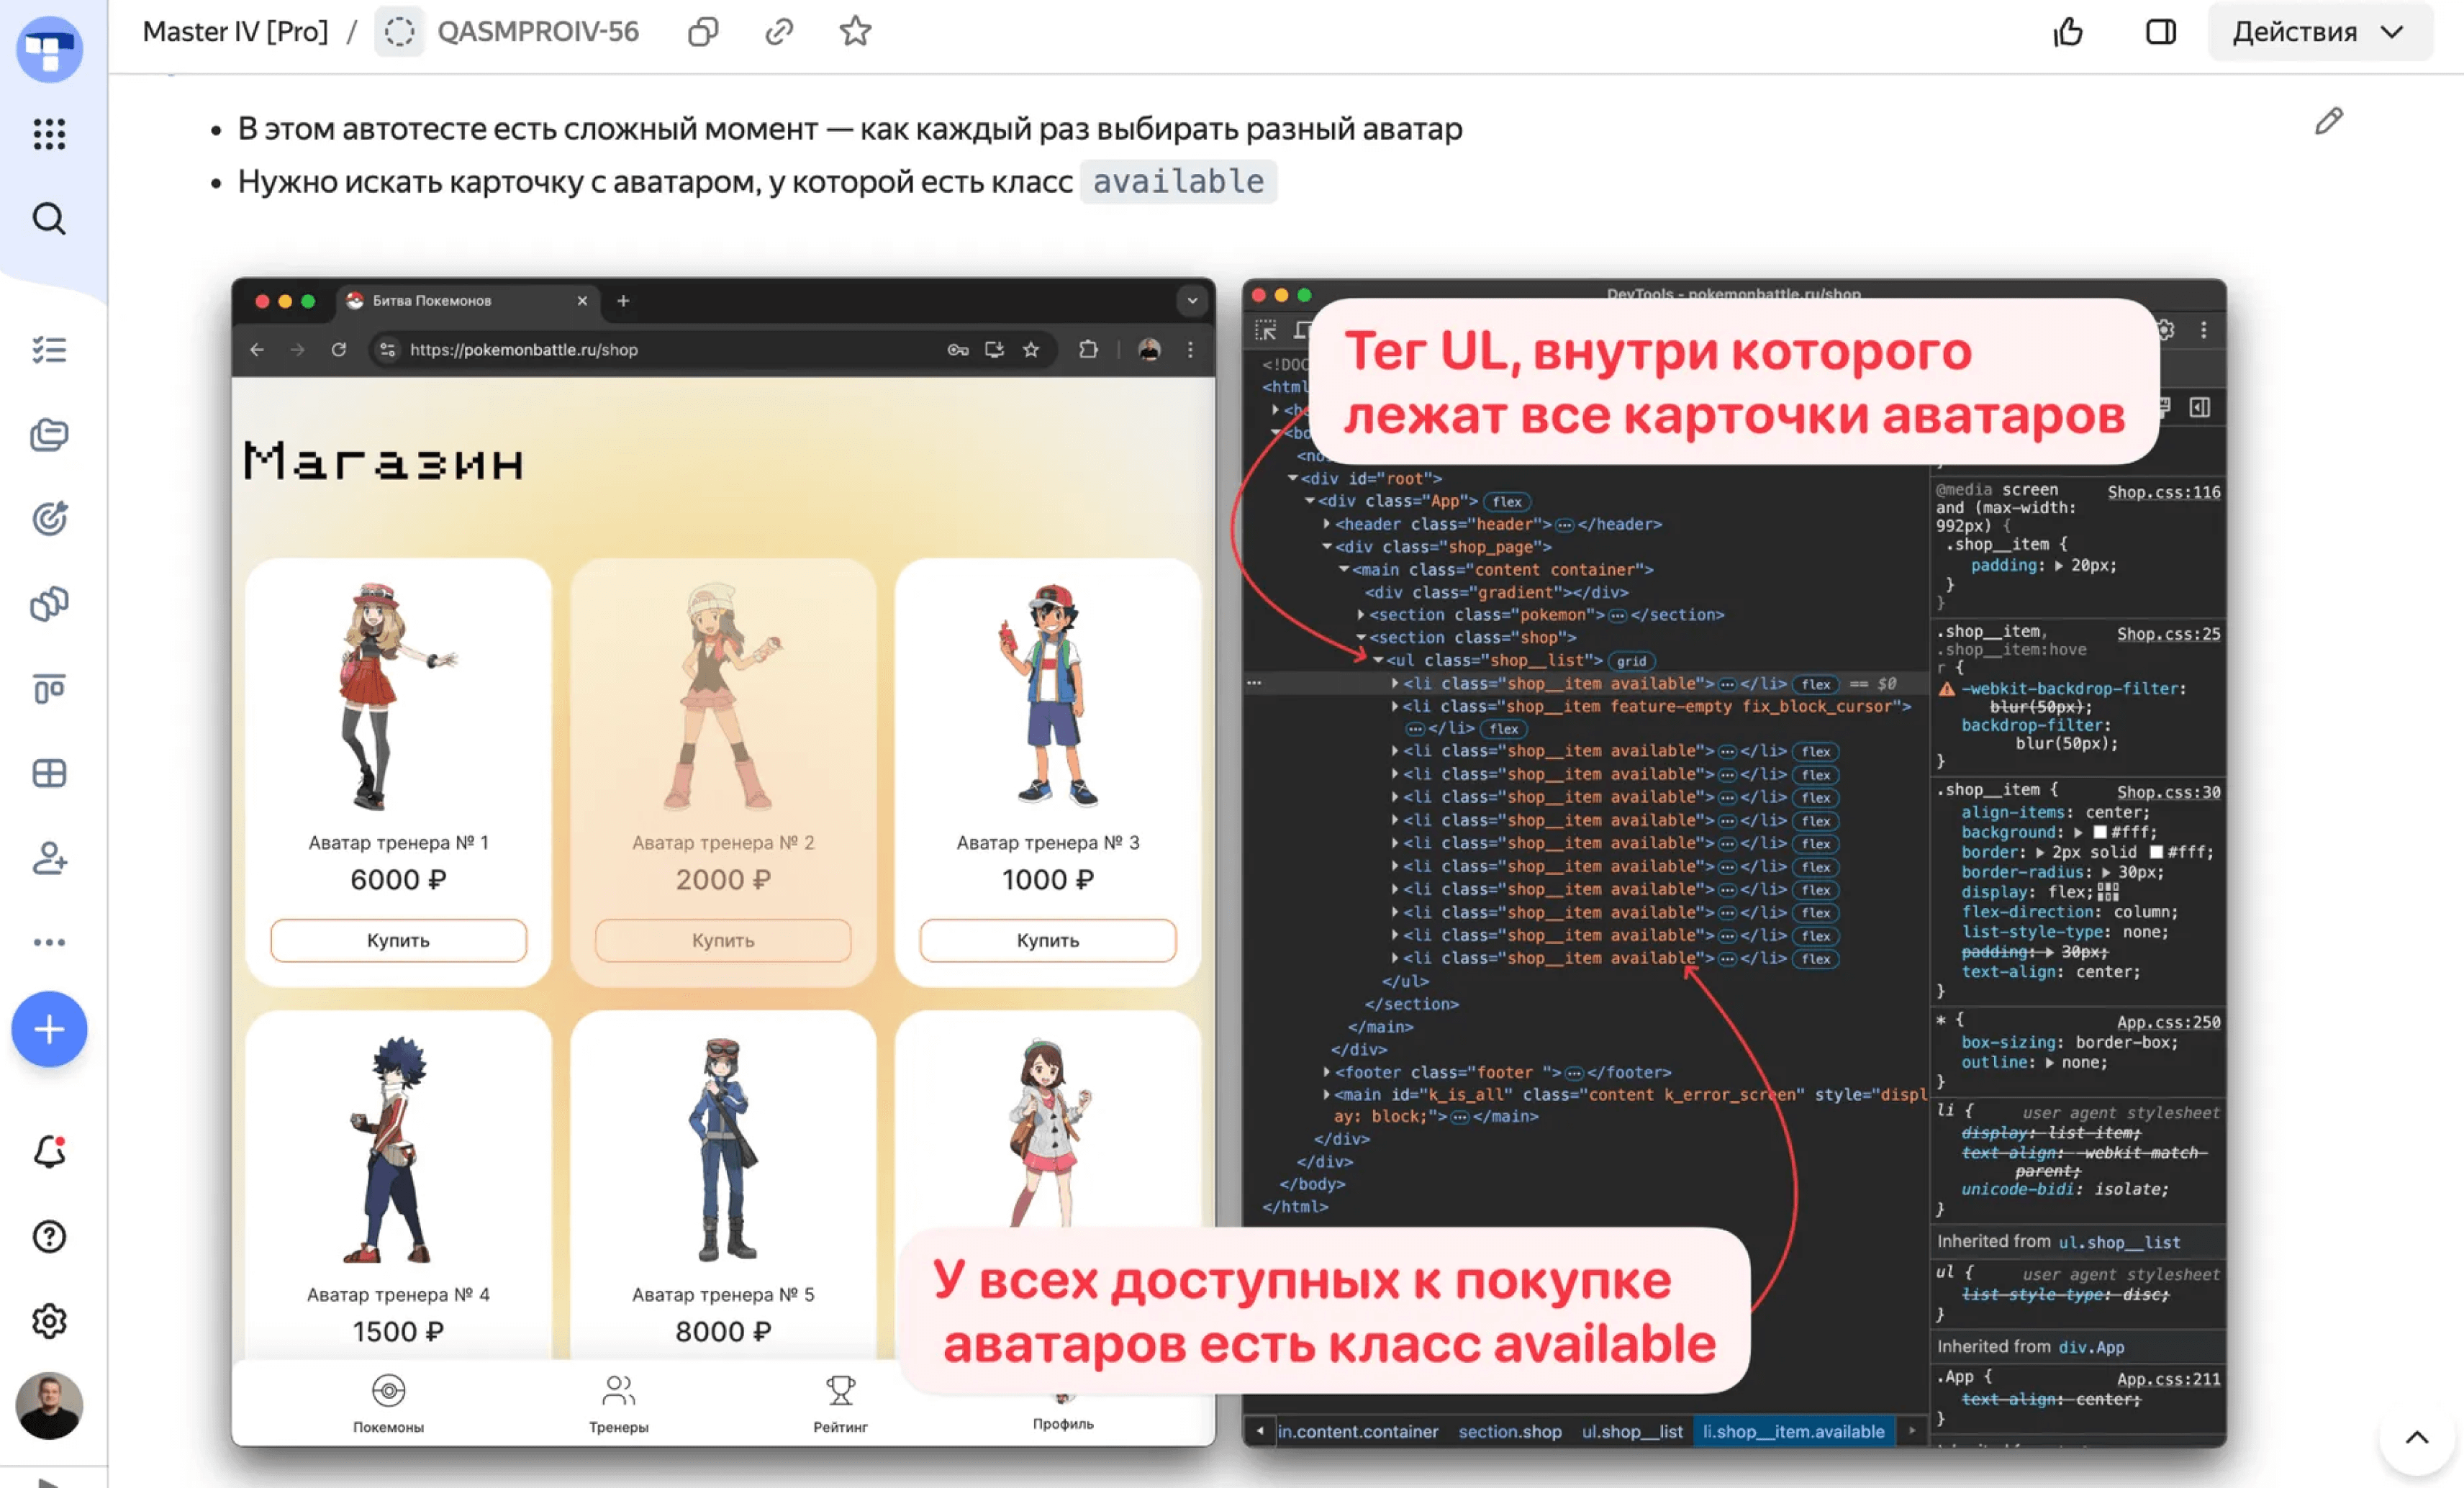The height and width of the screenshot is (1488, 2464).
Task: Click the thumbs-up like icon
Action: (x=2067, y=32)
